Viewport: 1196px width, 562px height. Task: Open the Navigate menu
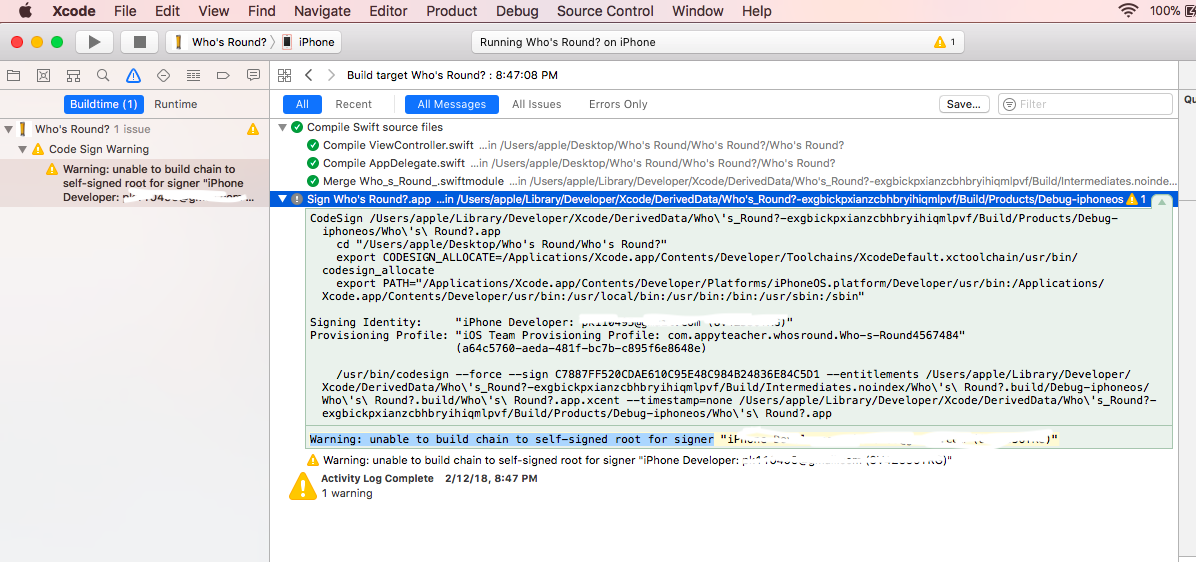(x=323, y=11)
